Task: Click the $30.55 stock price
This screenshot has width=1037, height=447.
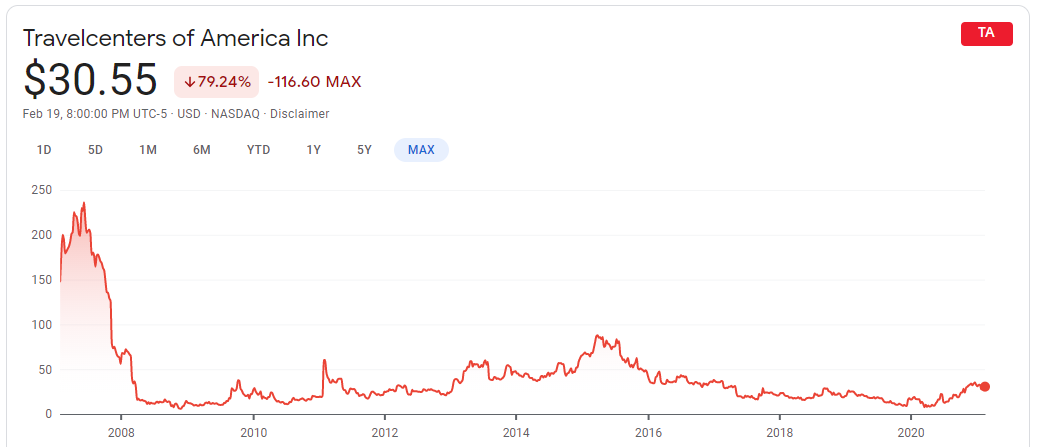Action: [90, 80]
